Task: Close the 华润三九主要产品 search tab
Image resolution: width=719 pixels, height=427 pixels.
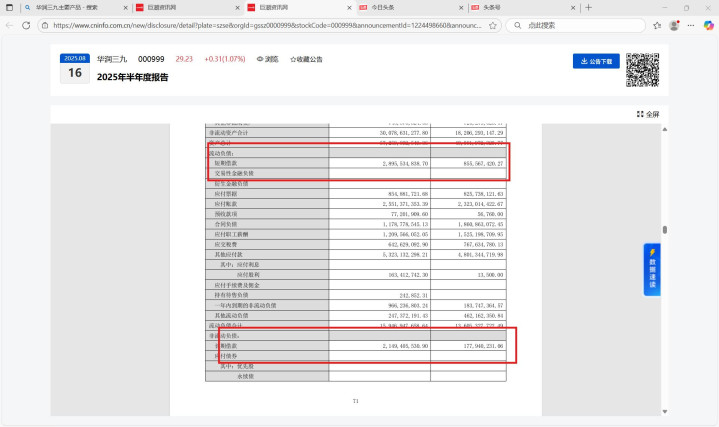Action: tap(125, 8)
